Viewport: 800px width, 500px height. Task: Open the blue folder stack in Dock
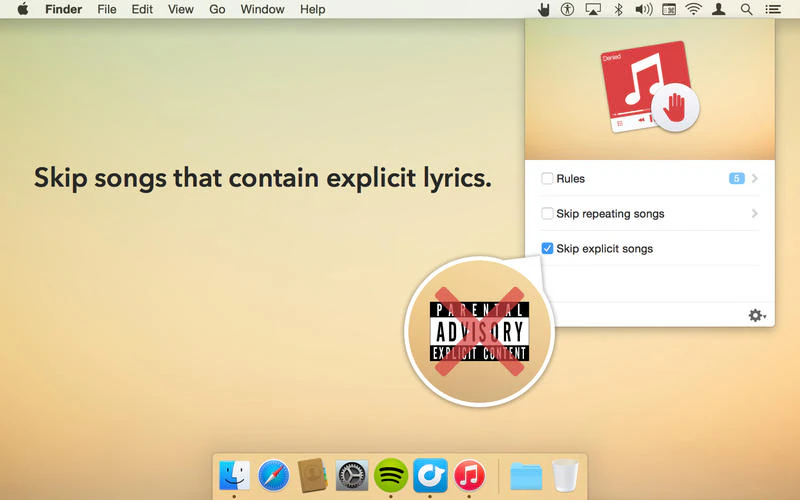coord(526,477)
